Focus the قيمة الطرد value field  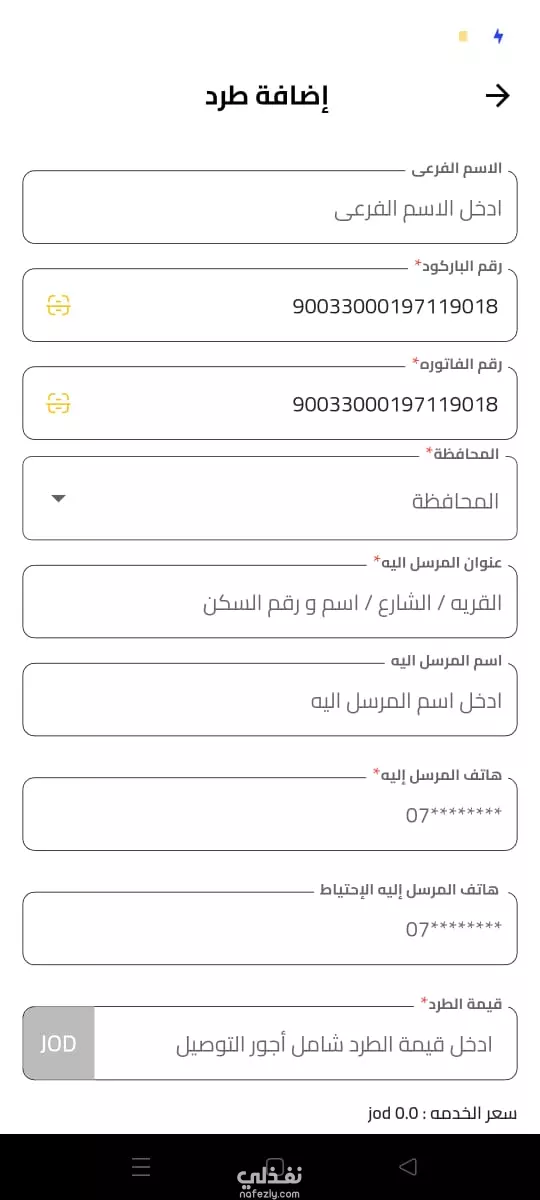[306, 1043]
